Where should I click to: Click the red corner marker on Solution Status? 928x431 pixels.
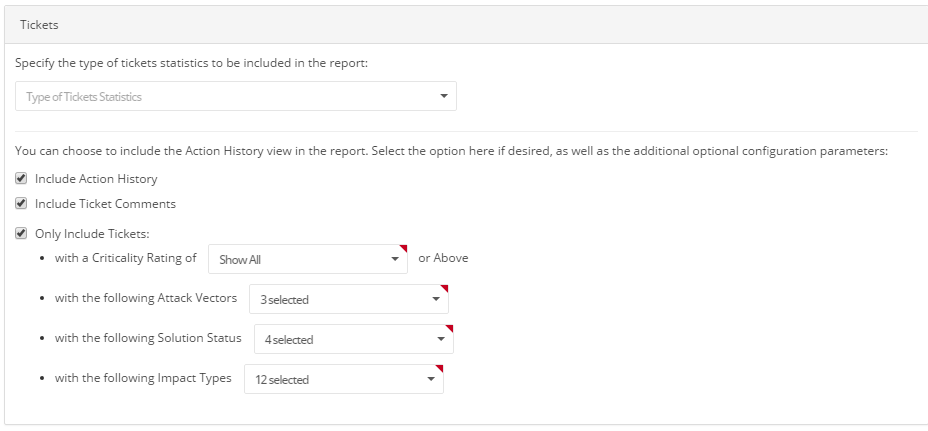tap(449, 329)
